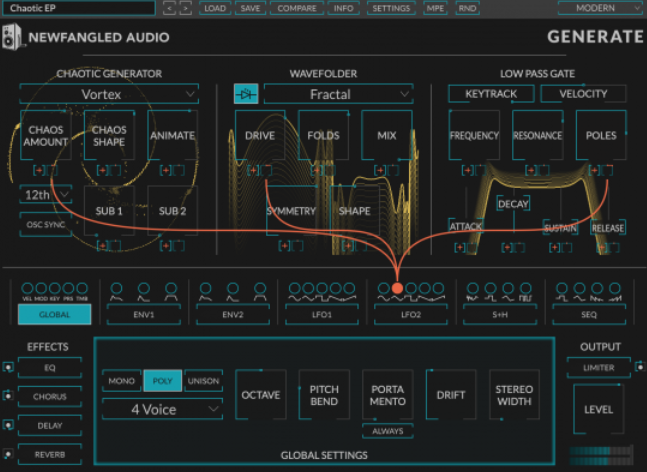Image resolution: width=647 pixels, height=472 pixels.
Task: Select MONO voice mode
Action: click(x=122, y=381)
